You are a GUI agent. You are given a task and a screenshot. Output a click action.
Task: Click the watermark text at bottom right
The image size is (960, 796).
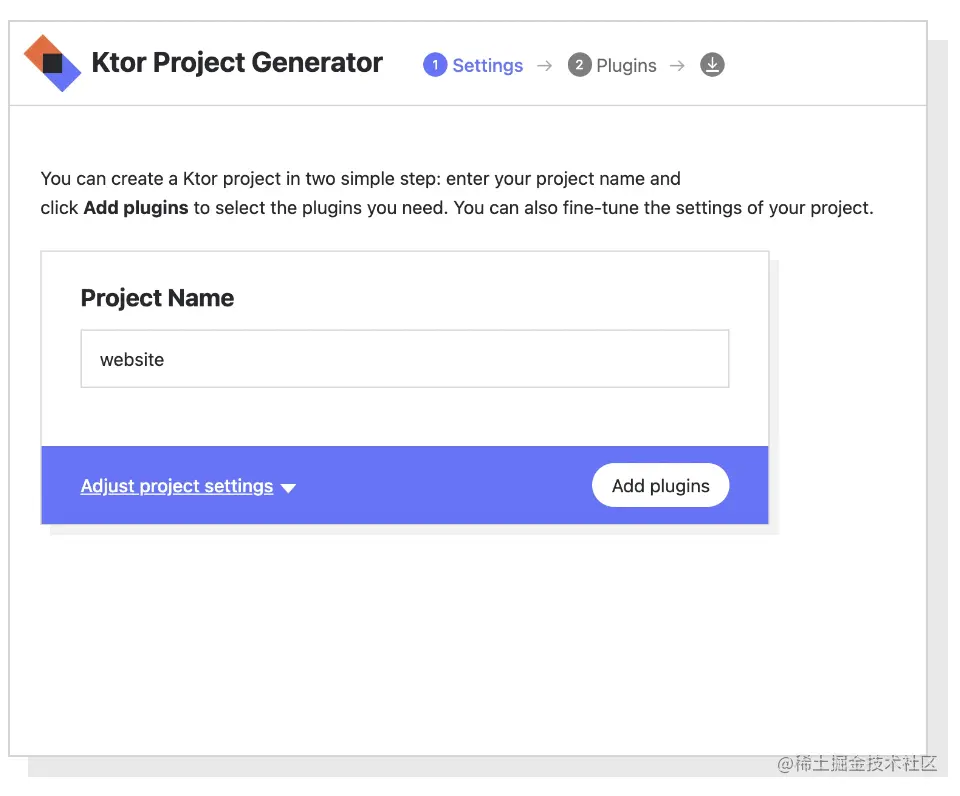tap(858, 763)
